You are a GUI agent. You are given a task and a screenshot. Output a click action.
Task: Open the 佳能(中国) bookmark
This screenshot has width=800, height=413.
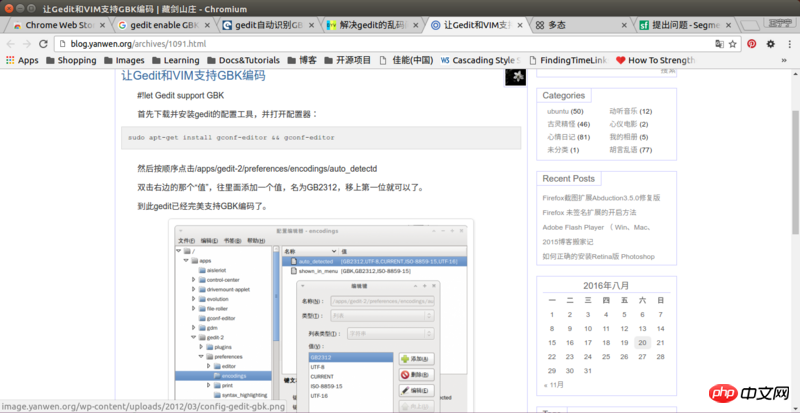coord(406,60)
